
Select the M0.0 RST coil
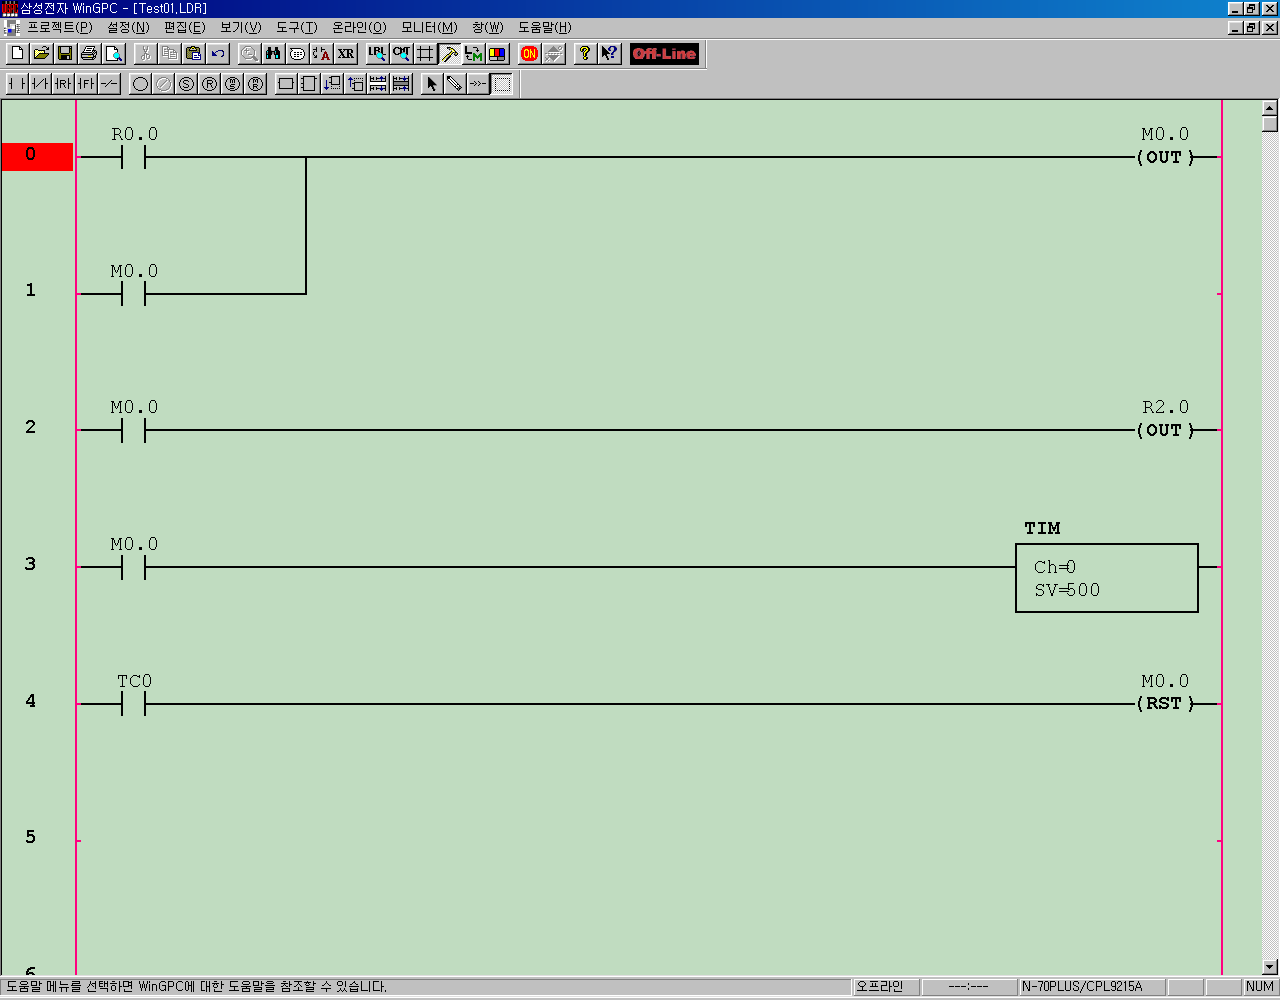tap(1165, 704)
